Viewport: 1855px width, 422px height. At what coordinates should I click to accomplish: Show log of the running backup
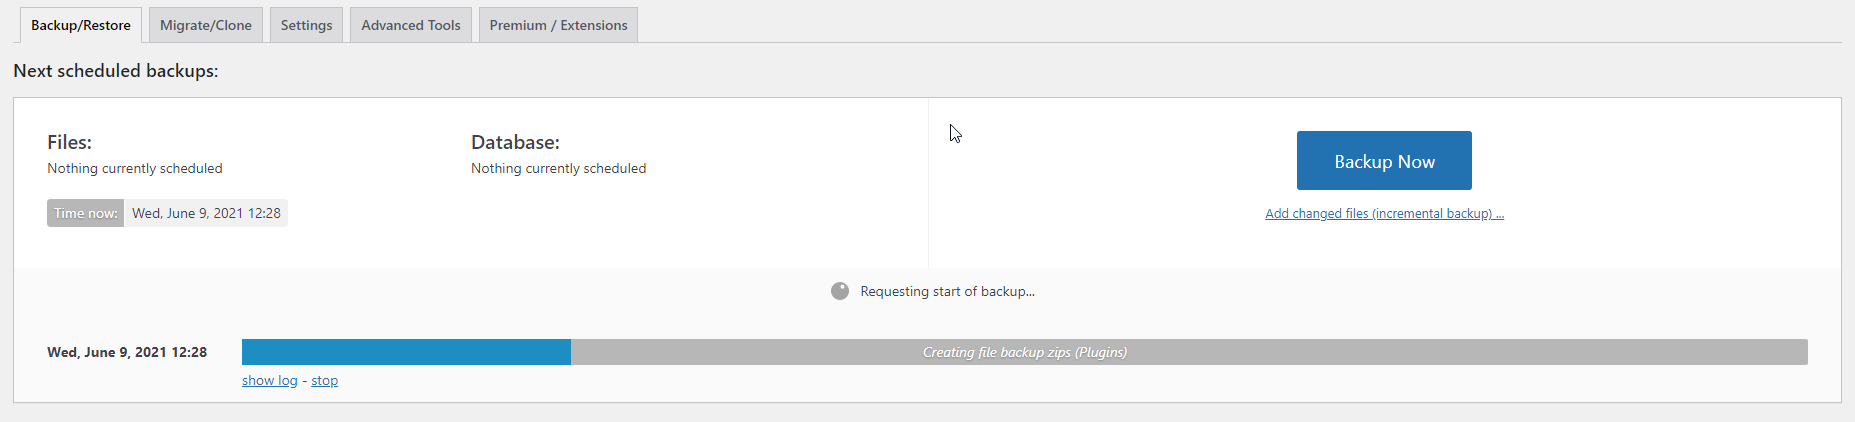pos(270,380)
